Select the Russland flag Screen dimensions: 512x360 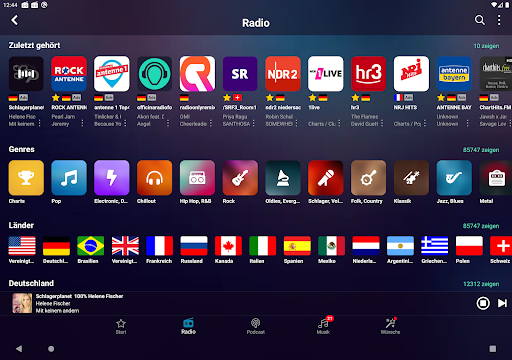194,246
